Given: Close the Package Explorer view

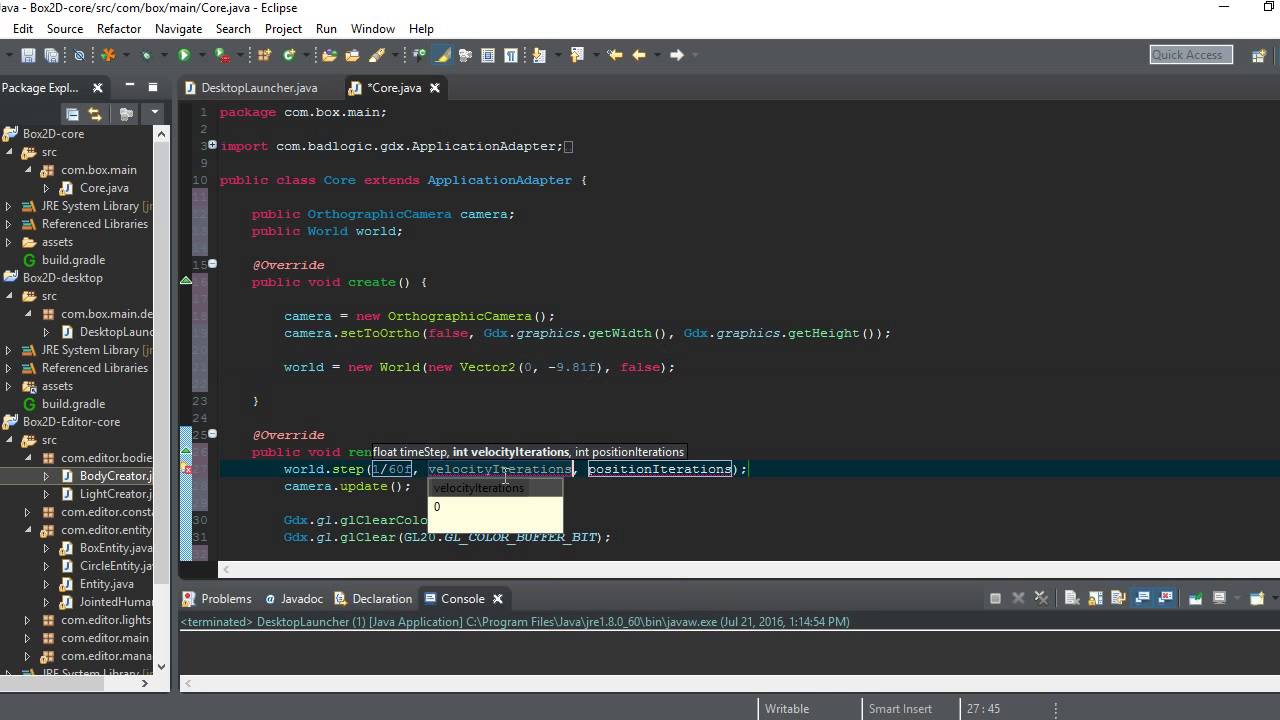Looking at the screenshot, I should click(97, 88).
